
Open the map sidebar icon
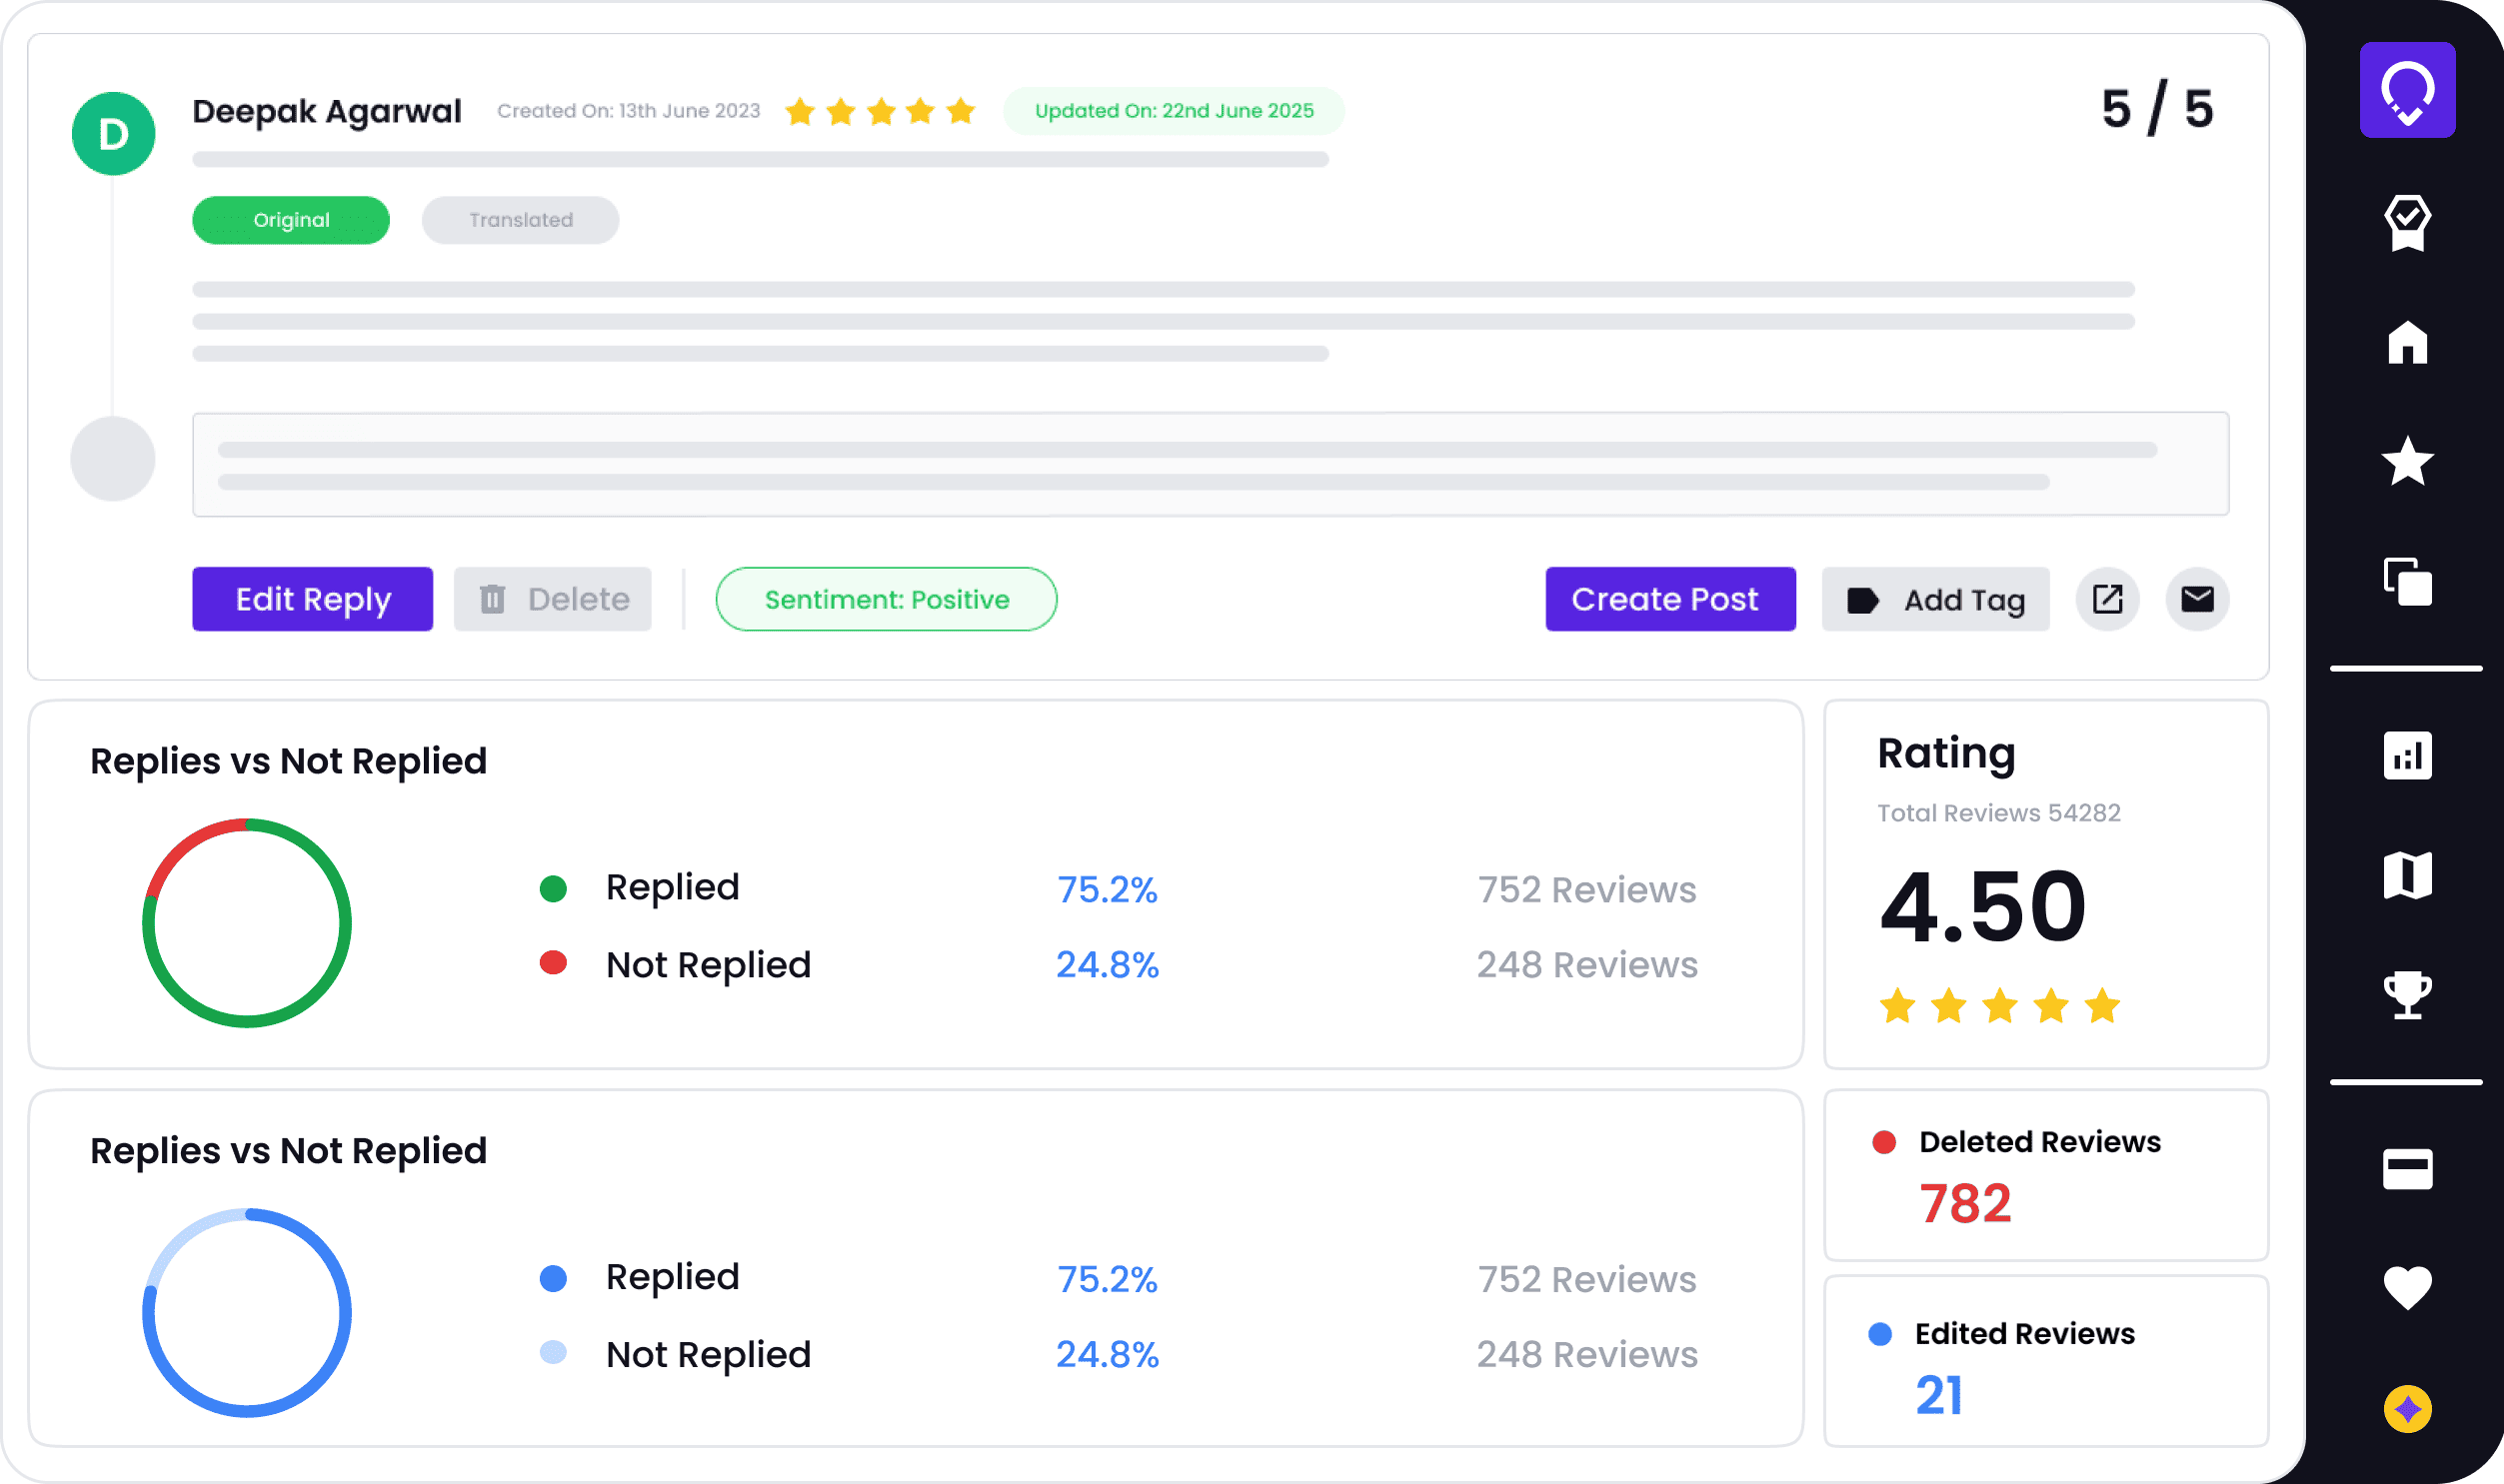[2406, 875]
